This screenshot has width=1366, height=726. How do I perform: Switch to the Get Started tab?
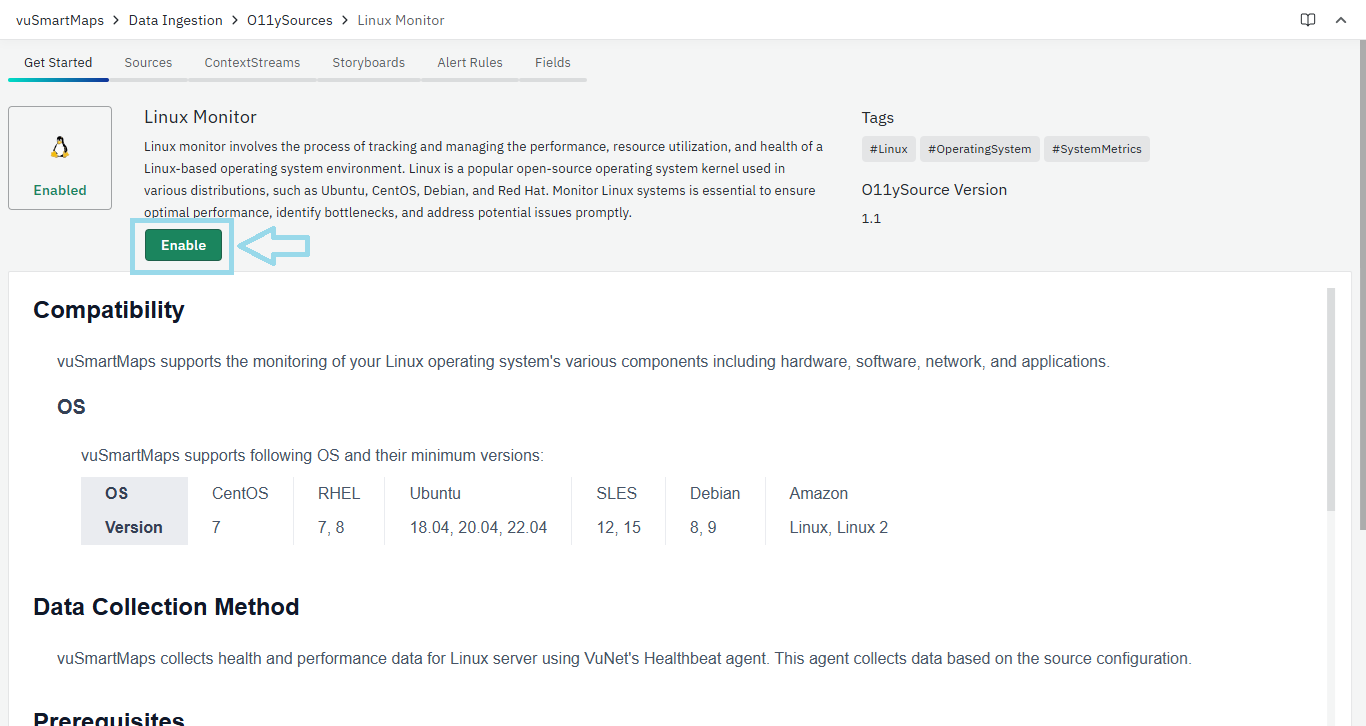58,62
